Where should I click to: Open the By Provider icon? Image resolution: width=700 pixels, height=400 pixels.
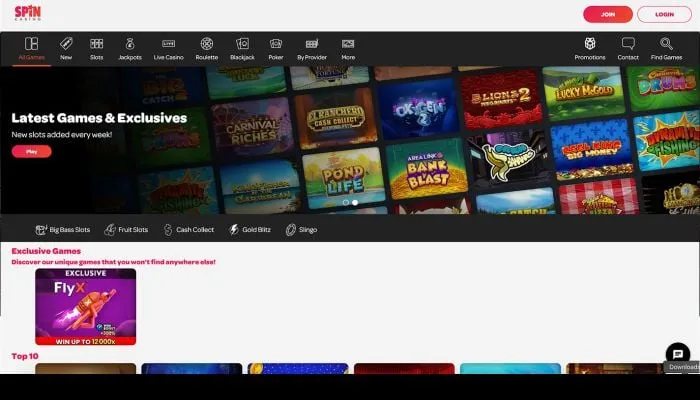(x=312, y=43)
